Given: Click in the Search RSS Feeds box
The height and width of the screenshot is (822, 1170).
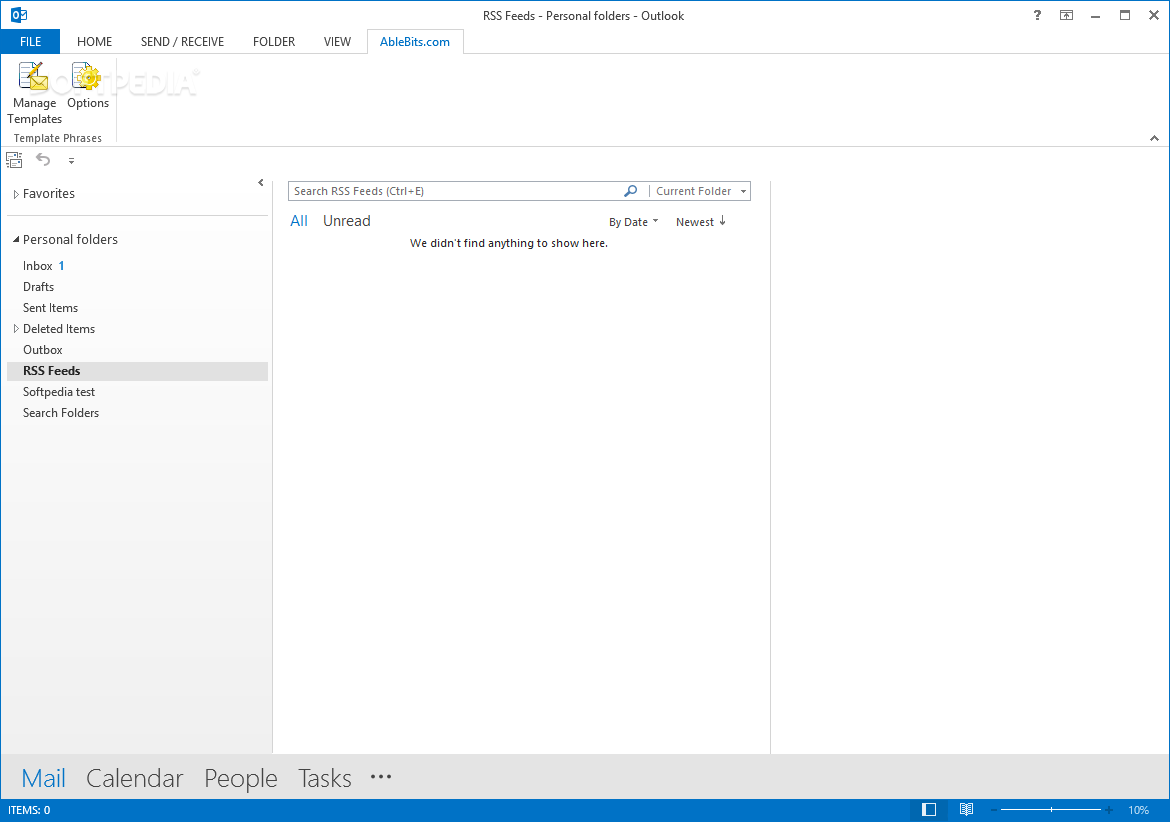Looking at the screenshot, I should pyautogui.click(x=455, y=191).
